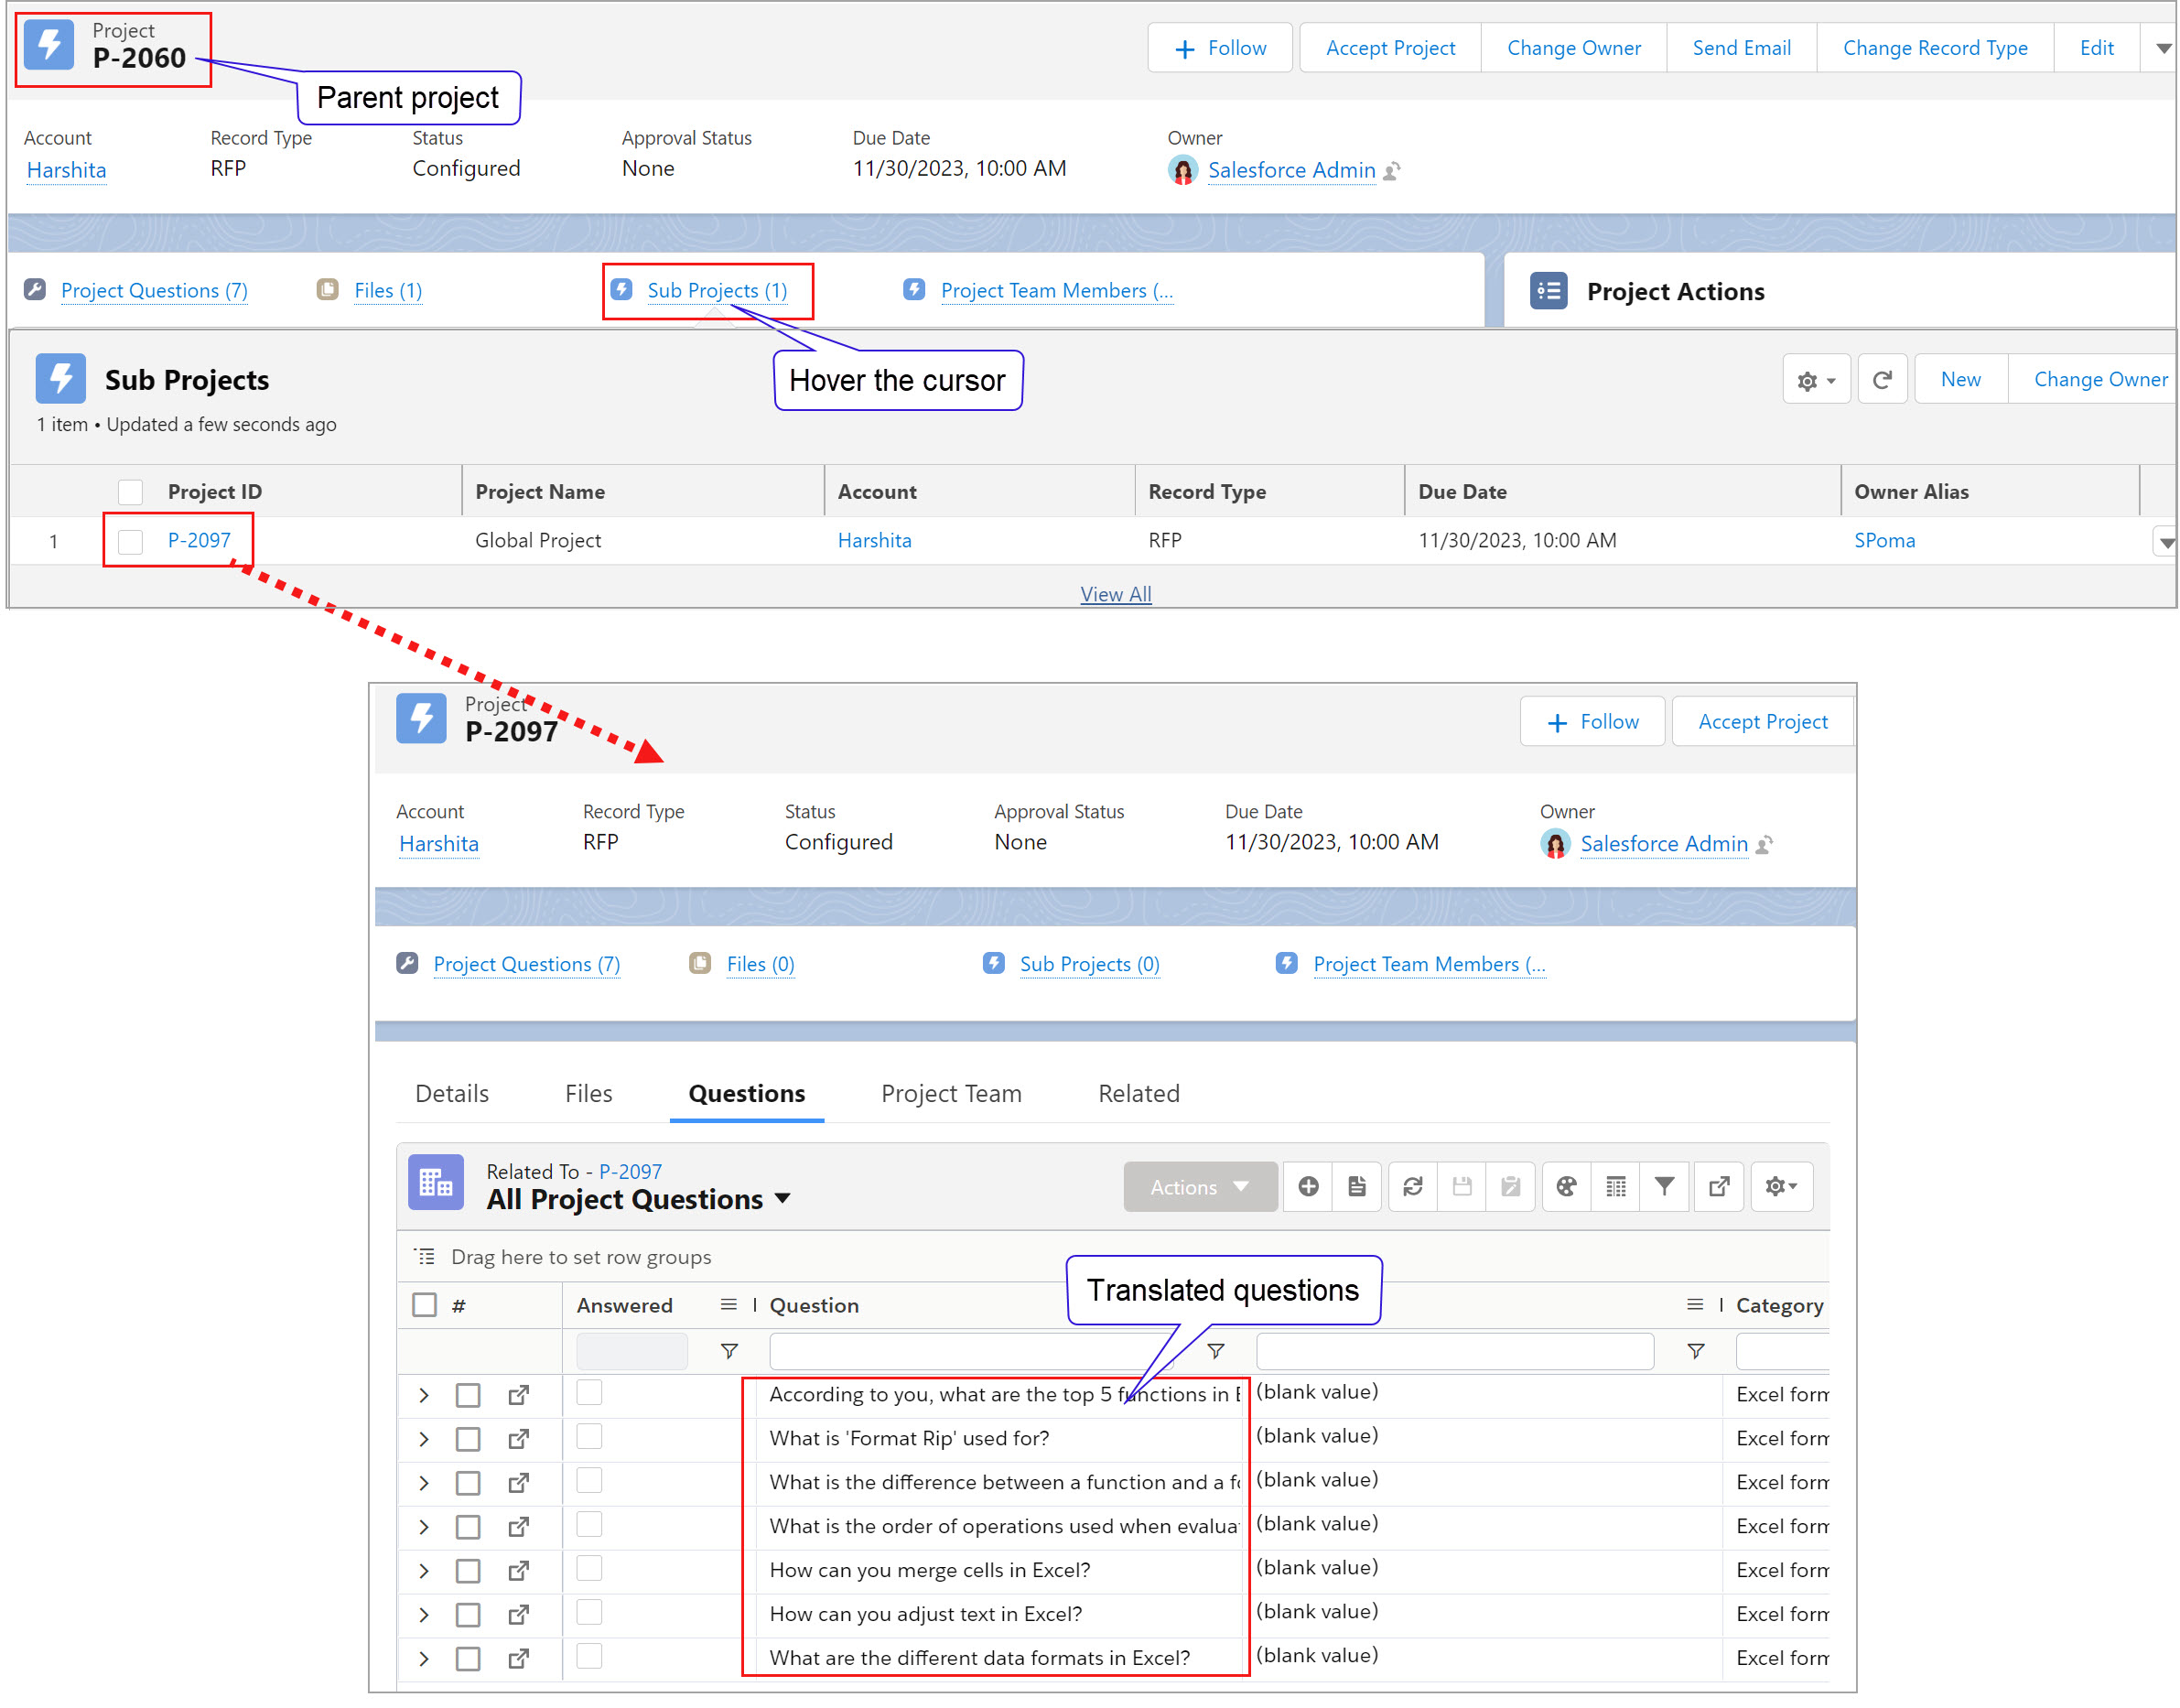Click Send Email button
This screenshot has height=1708, width=2180.
(x=1741, y=48)
